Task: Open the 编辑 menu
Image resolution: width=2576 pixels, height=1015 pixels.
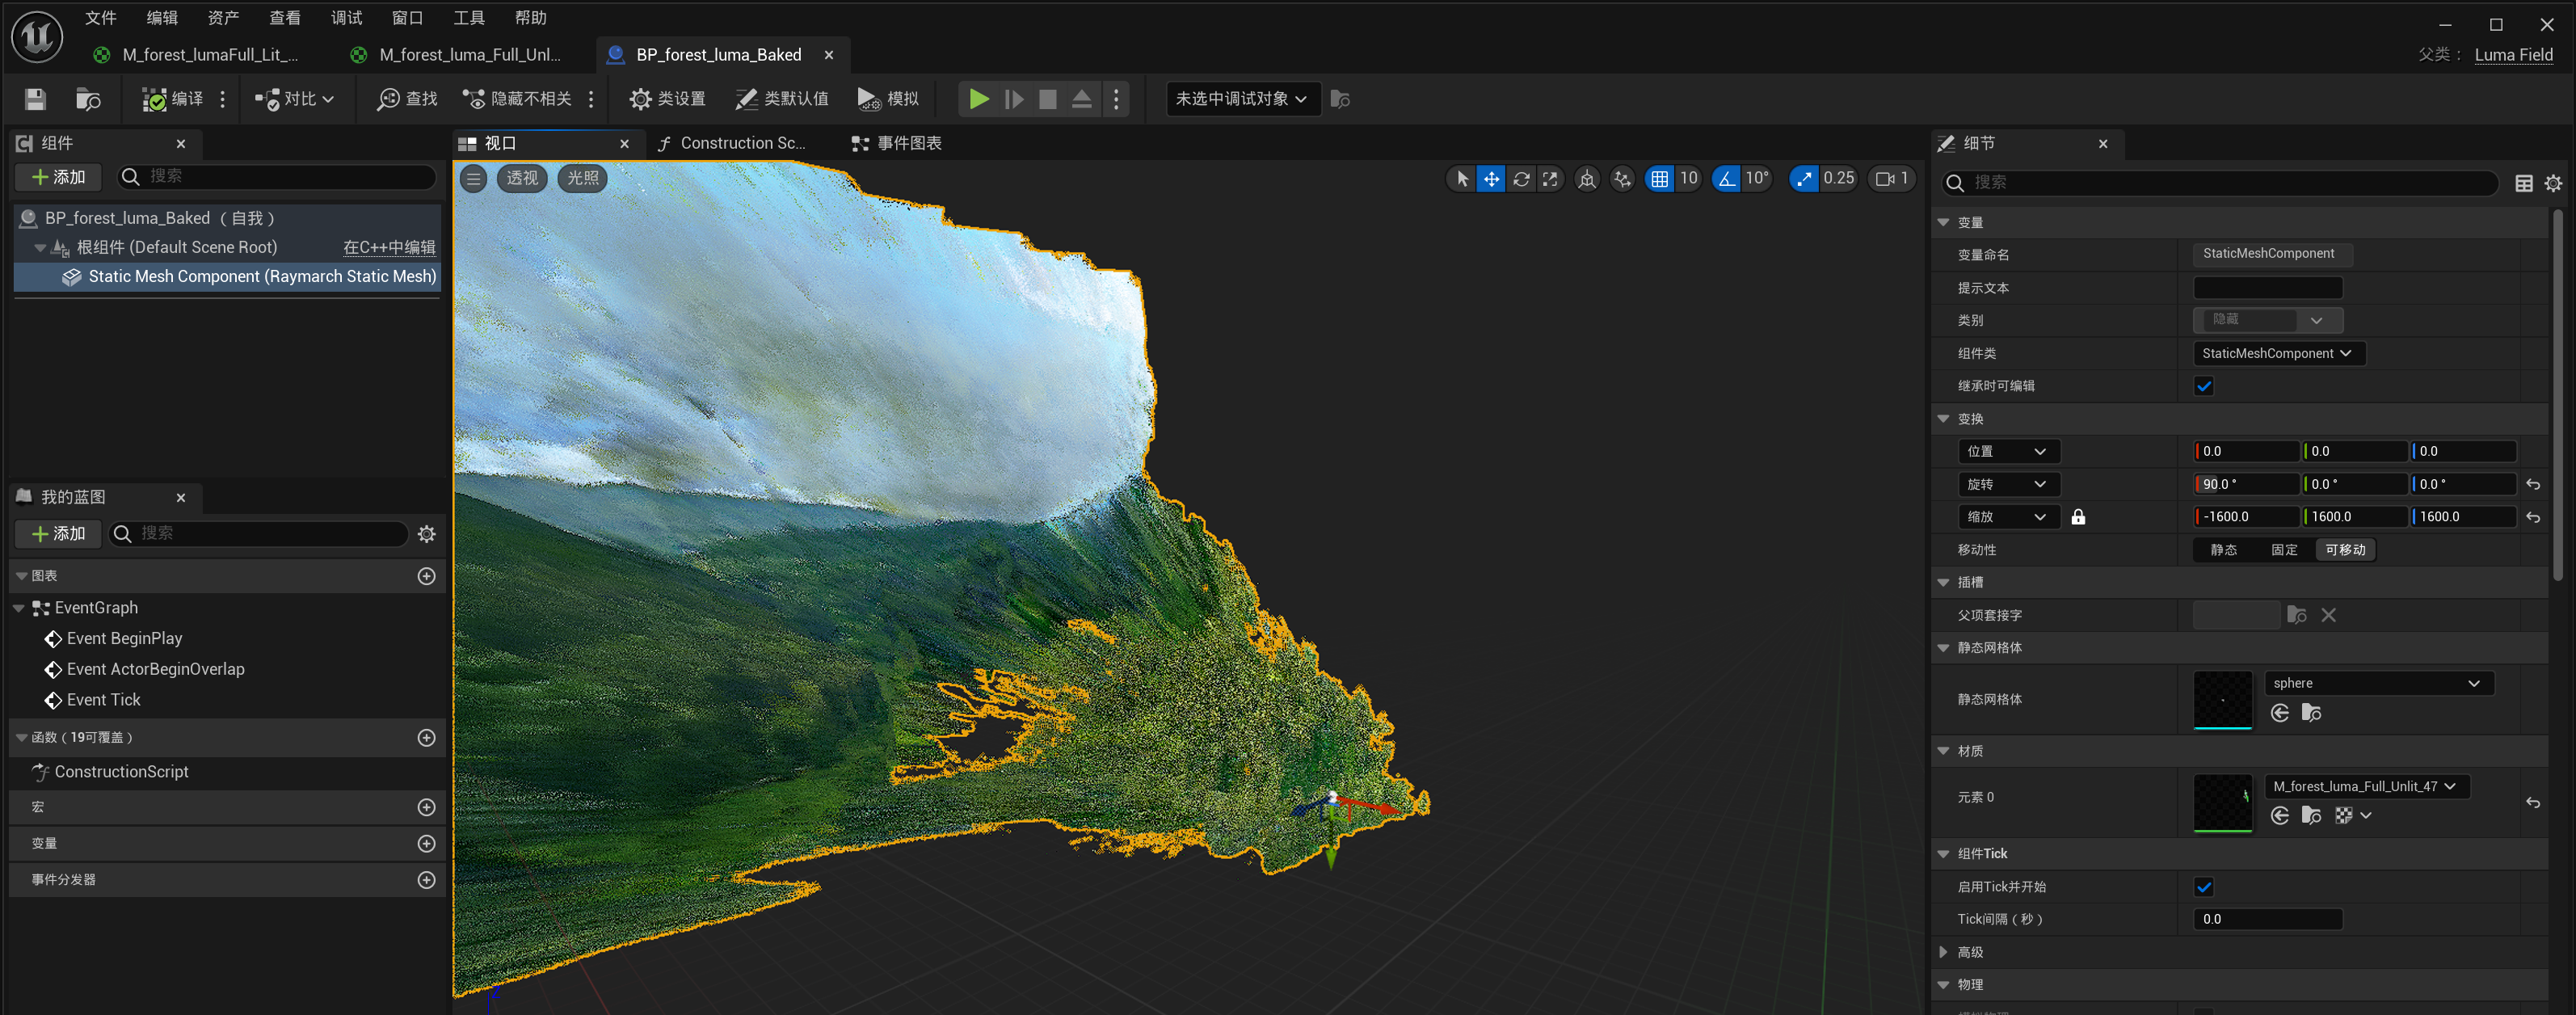Action: (x=161, y=18)
